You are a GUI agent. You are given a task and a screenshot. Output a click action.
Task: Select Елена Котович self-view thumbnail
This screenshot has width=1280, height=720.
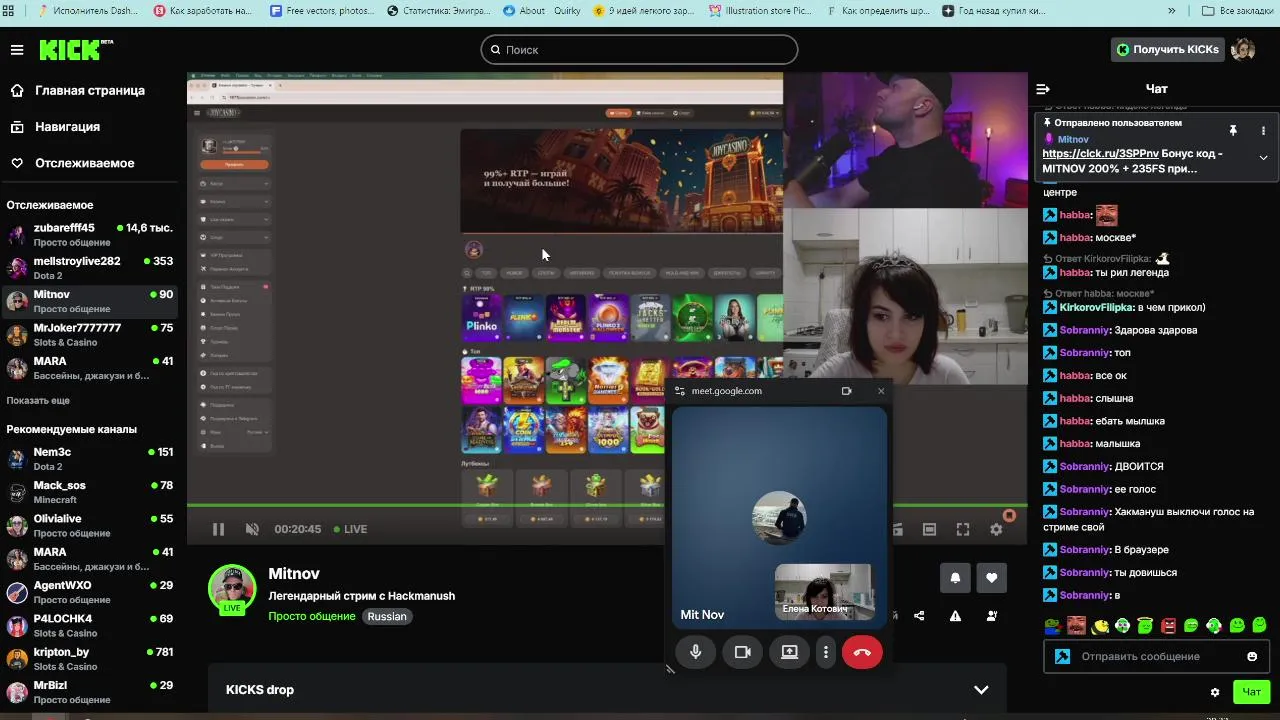(x=824, y=591)
